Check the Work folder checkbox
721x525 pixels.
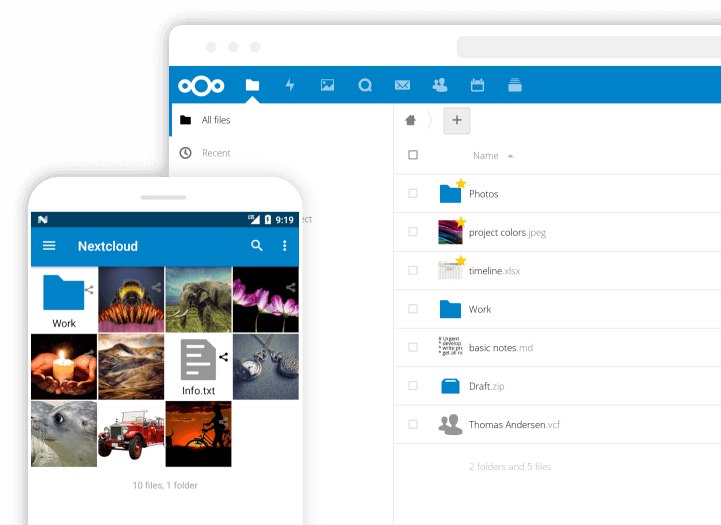point(413,308)
